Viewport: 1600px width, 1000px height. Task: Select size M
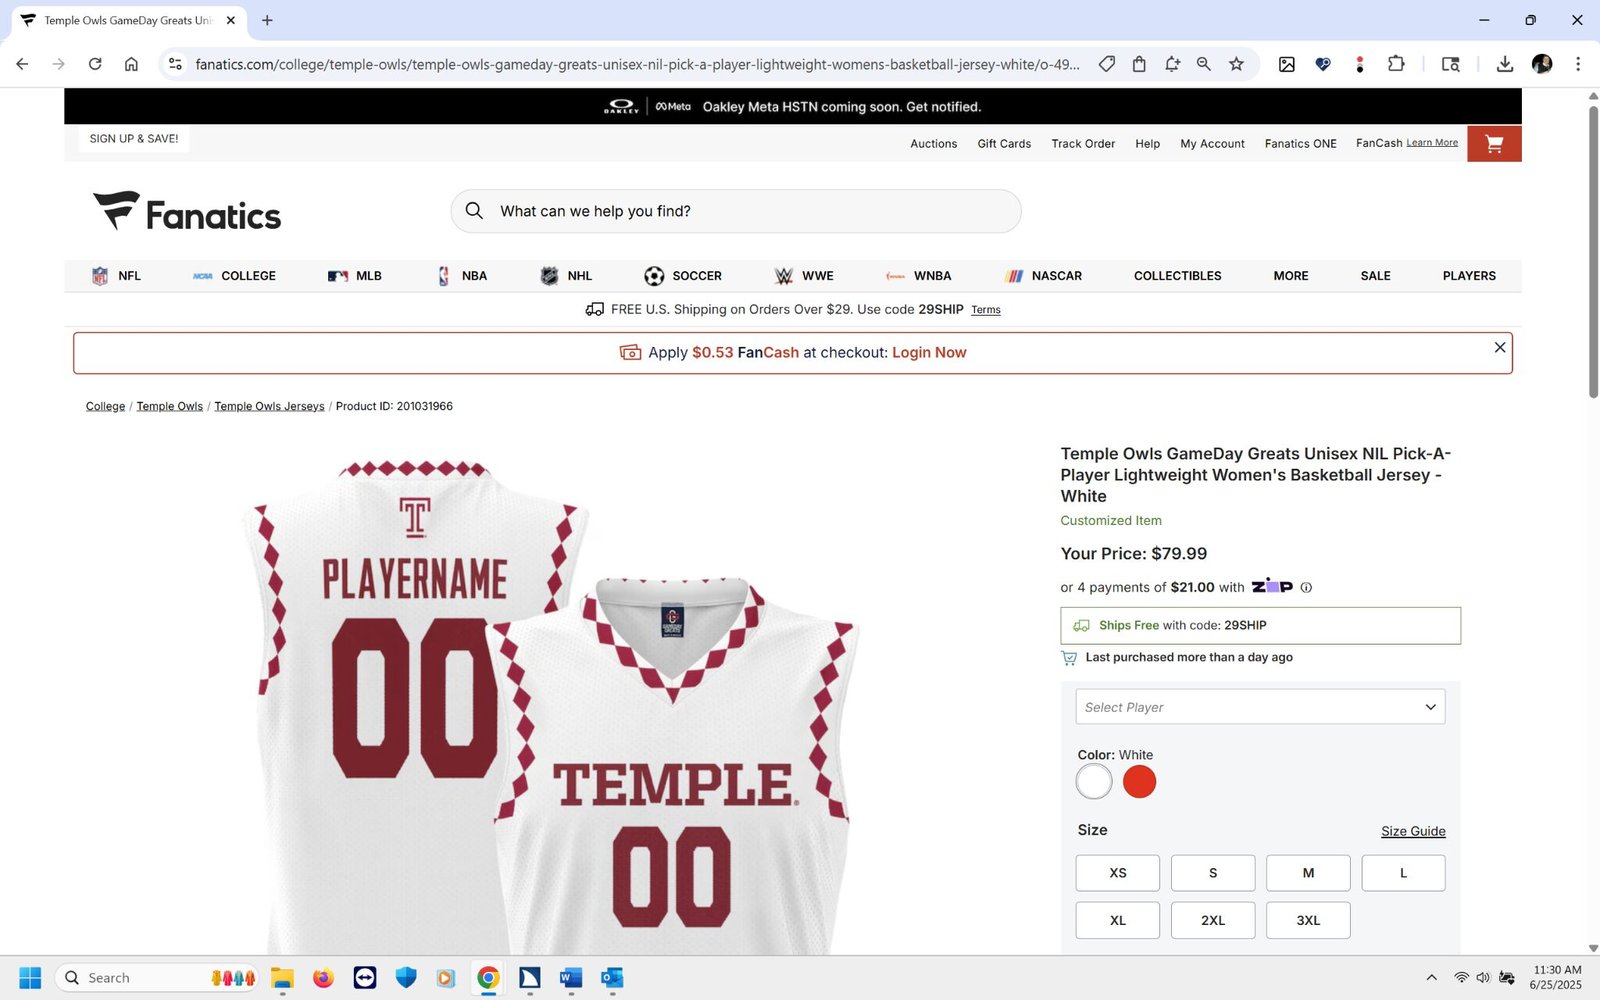pos(1308,873)
